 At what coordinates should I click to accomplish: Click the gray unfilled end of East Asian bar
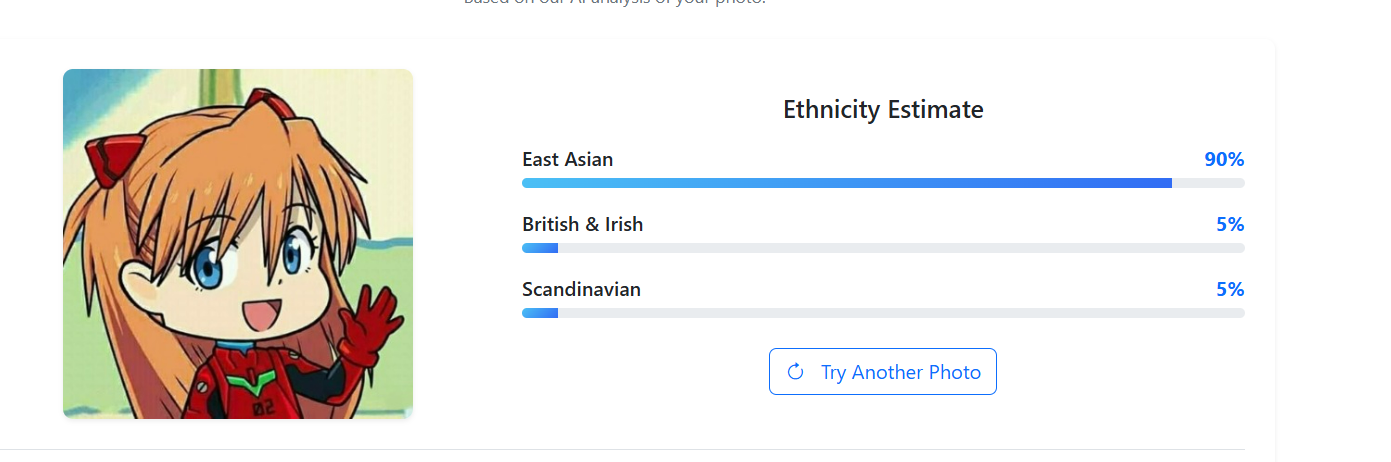(x=1208, y=183)
